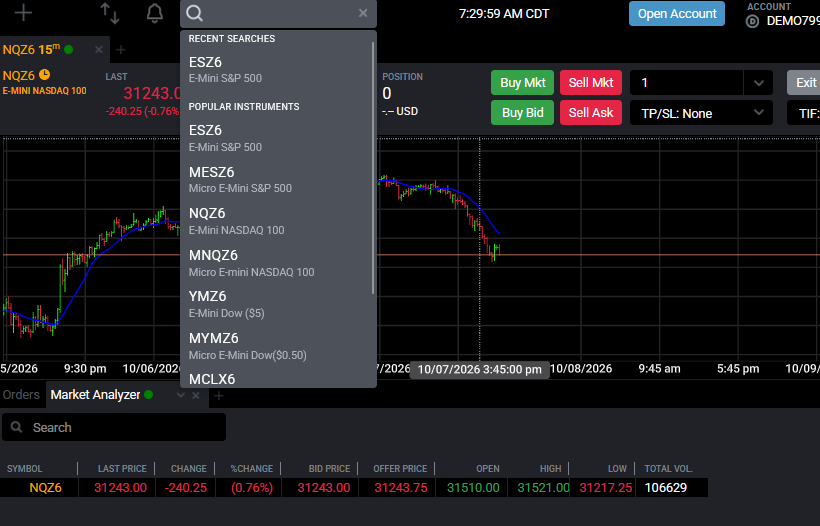This screenshot has height=526, width=820.
Task: Close the NQZ6 15m chart tab
Action: click(x=99, y=50)
